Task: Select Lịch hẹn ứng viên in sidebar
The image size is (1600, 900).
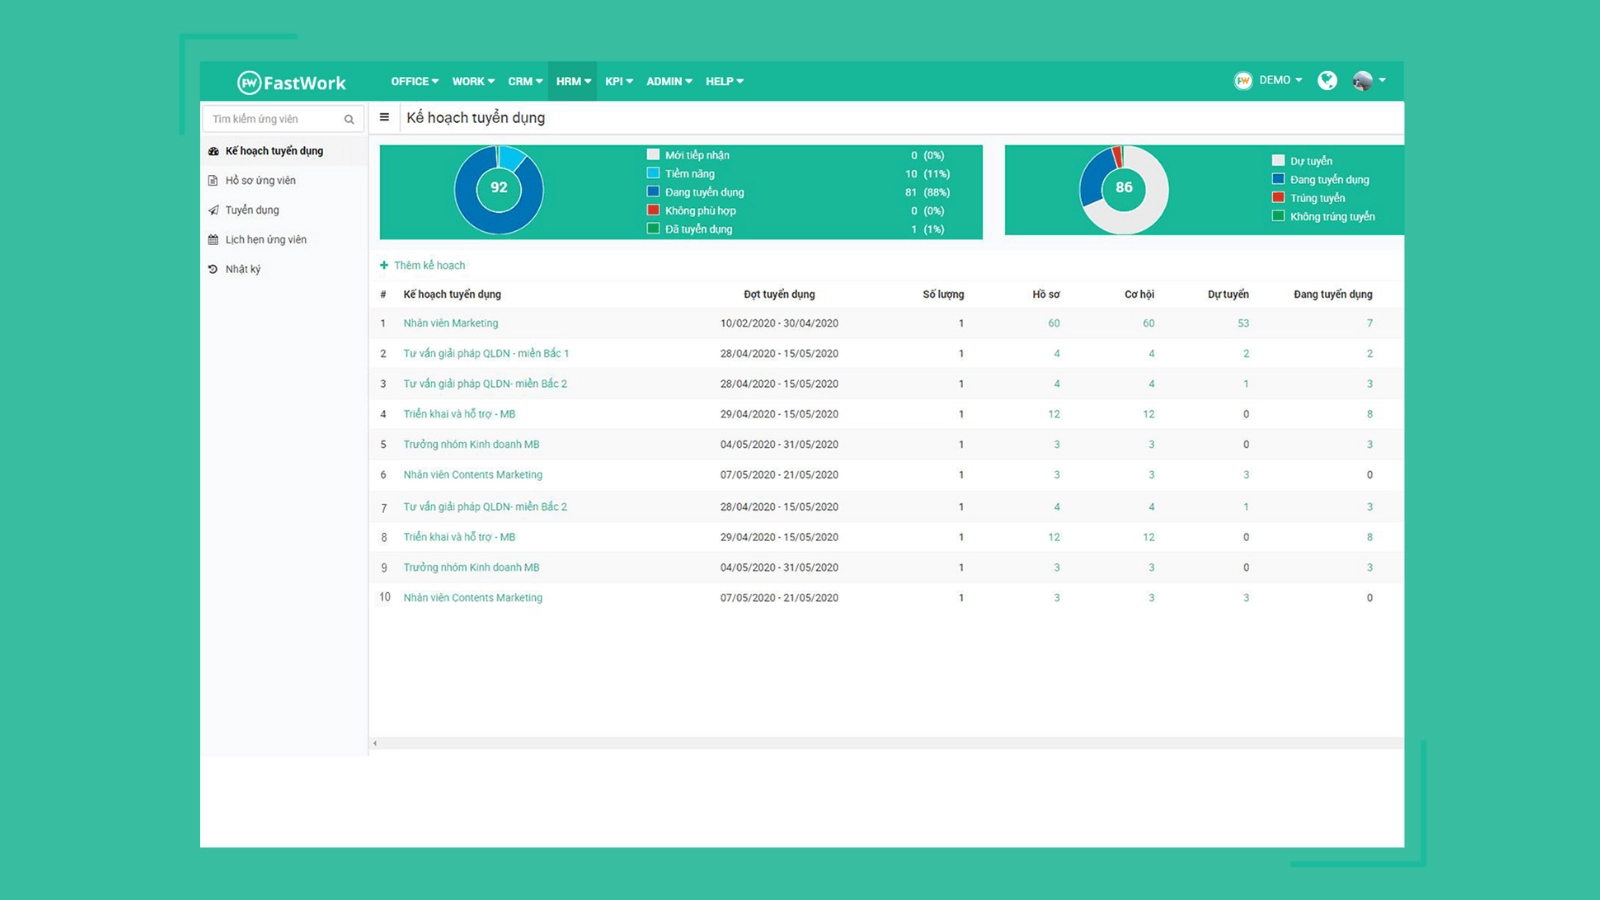Action: point(266,240)
